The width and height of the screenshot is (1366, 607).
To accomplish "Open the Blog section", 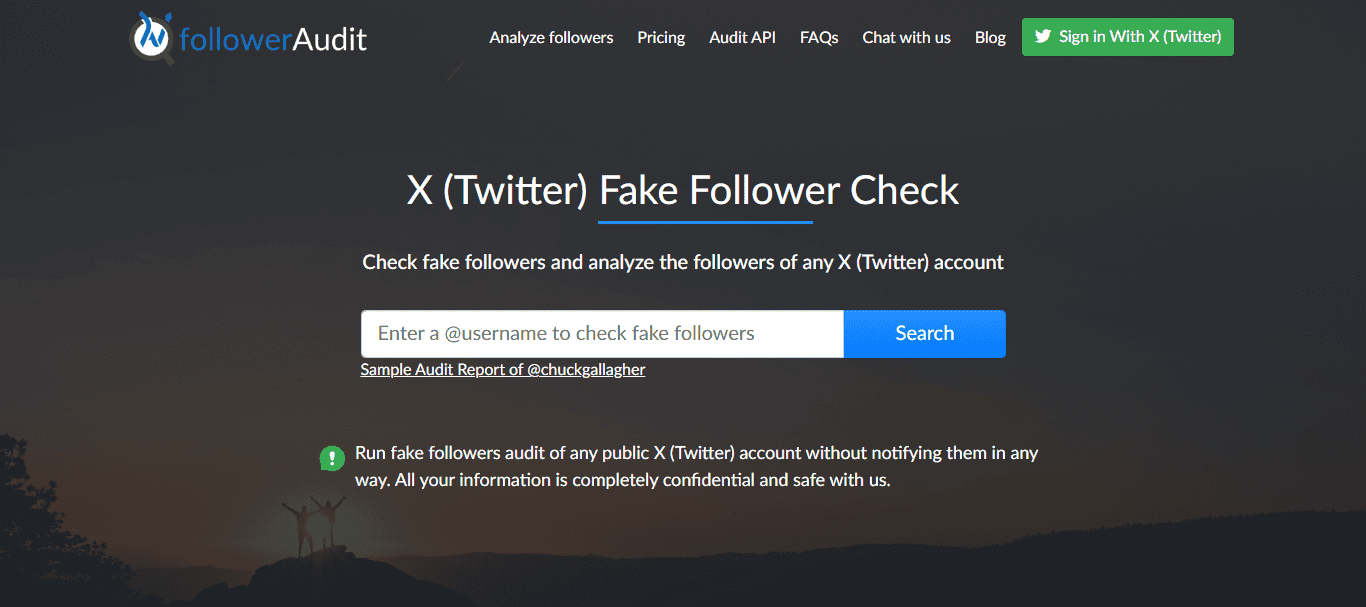I will pyautogui.click(x=990, y=37).
